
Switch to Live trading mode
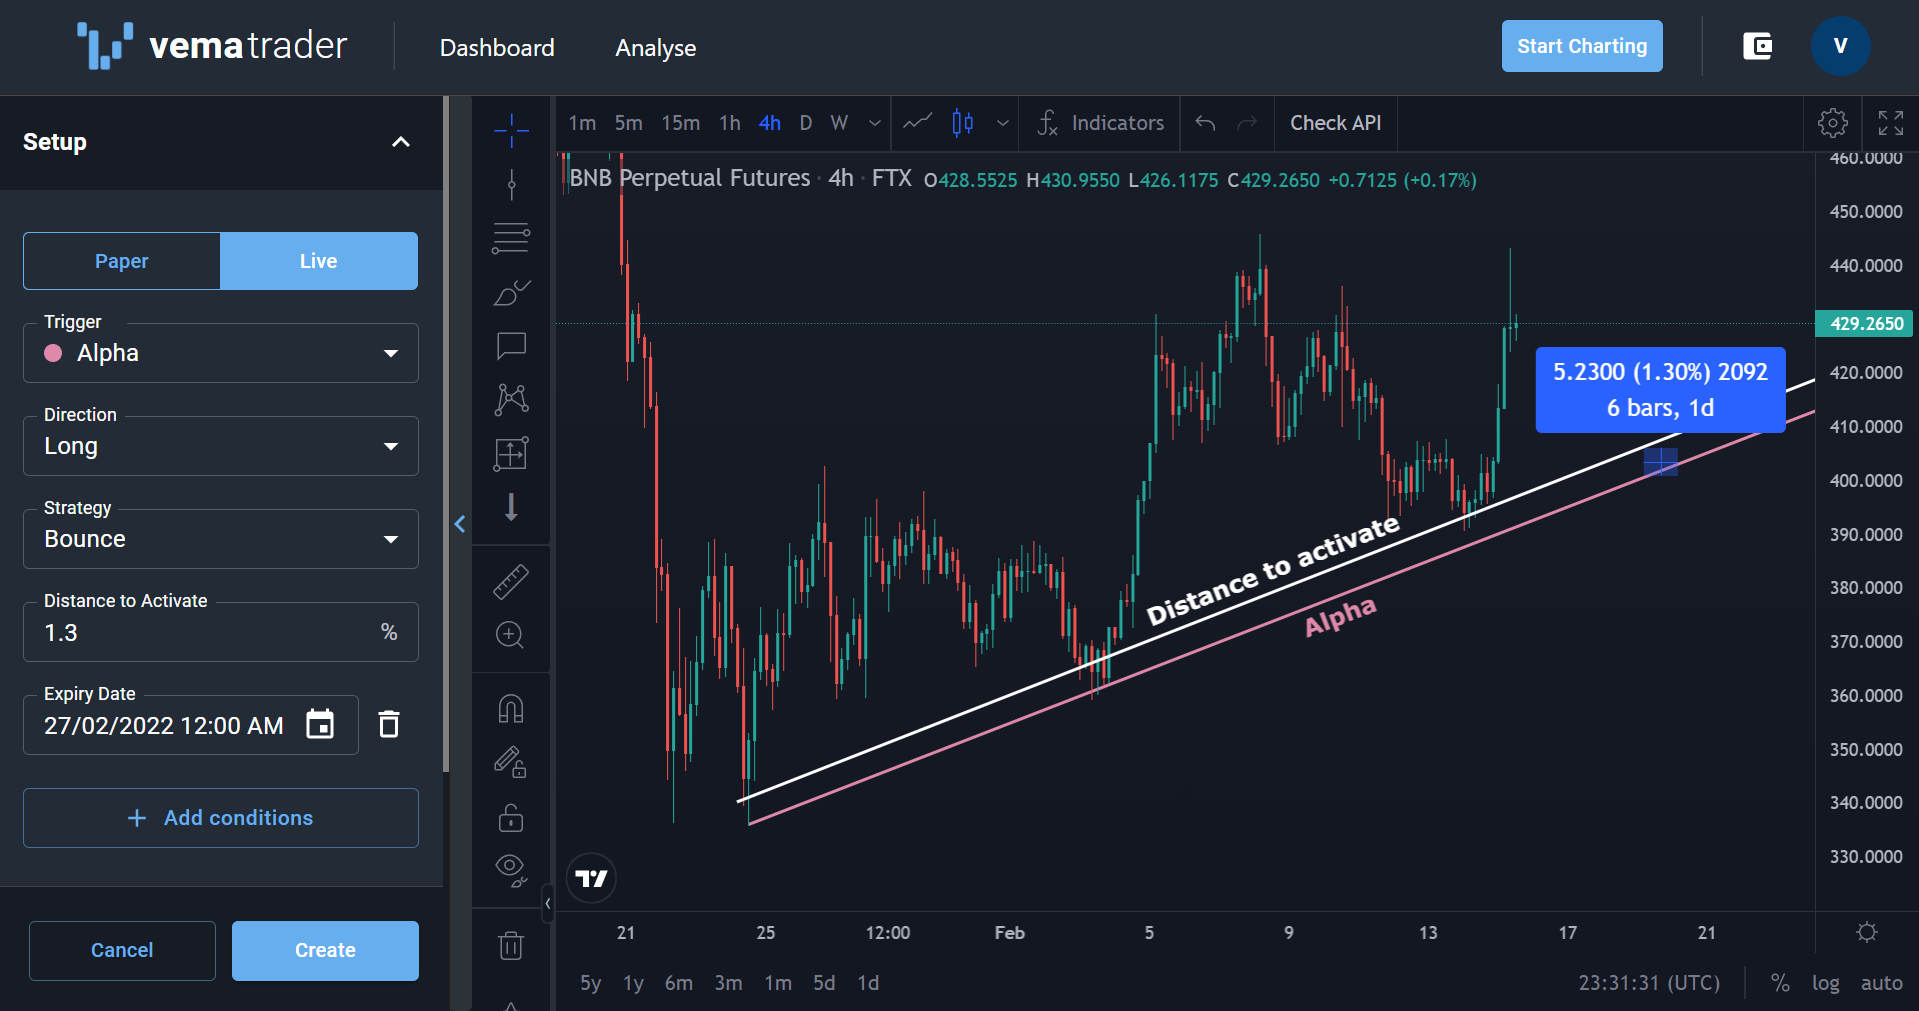click(319, 261)
